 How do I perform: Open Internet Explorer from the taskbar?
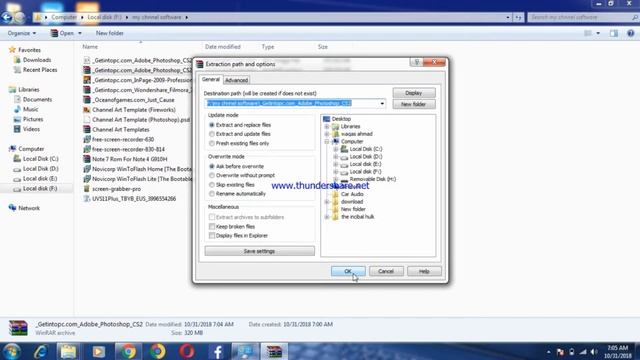[41, 351]
